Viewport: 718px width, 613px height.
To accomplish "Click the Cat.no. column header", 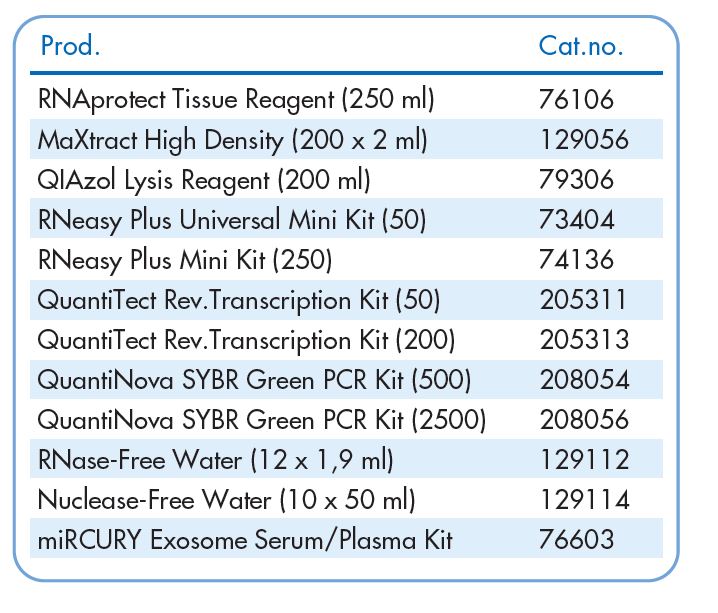I will coord(581,45).
